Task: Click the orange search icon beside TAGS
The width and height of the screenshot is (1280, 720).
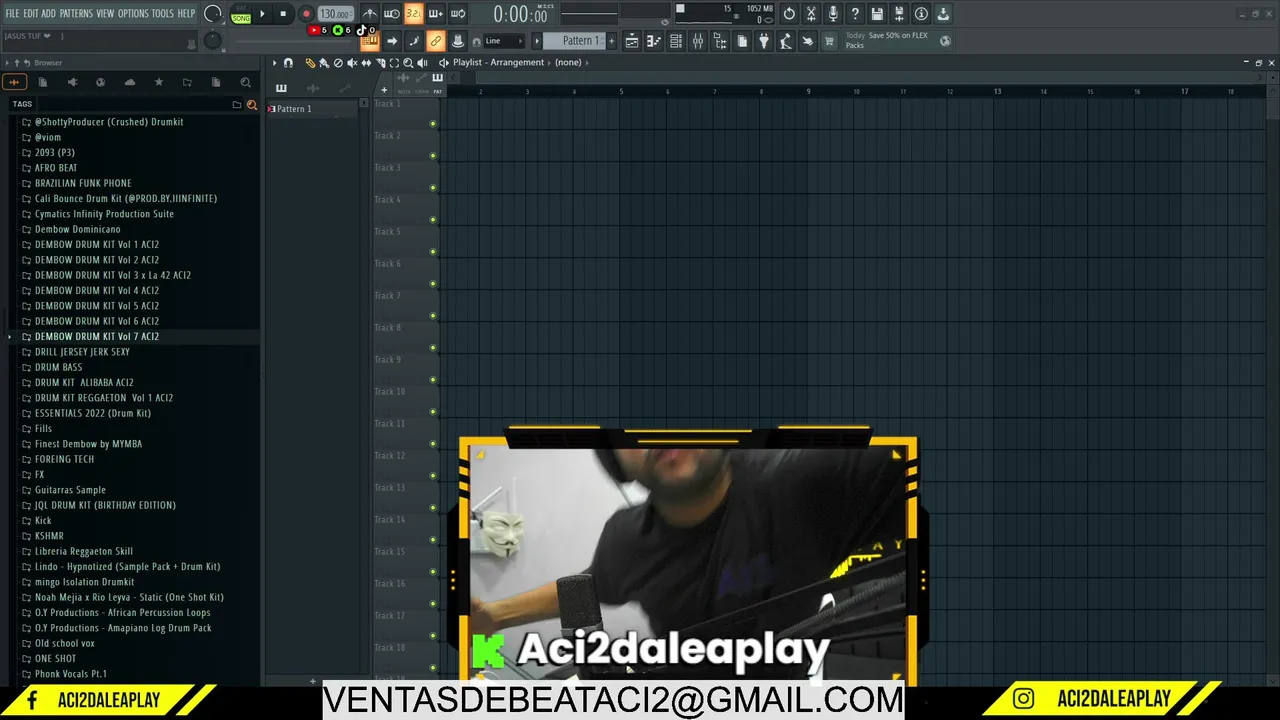Action: click(x=251, y=104)
